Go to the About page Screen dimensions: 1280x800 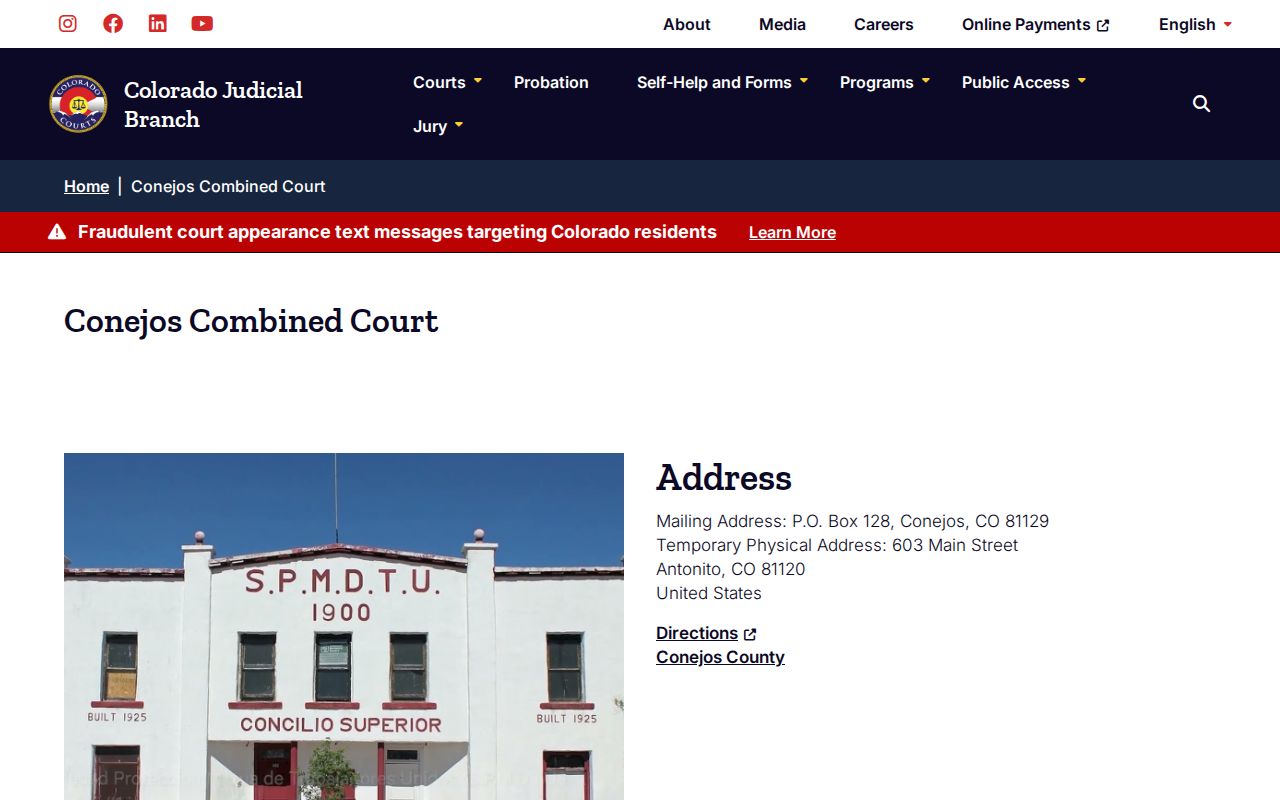click(x=687, y=24)
